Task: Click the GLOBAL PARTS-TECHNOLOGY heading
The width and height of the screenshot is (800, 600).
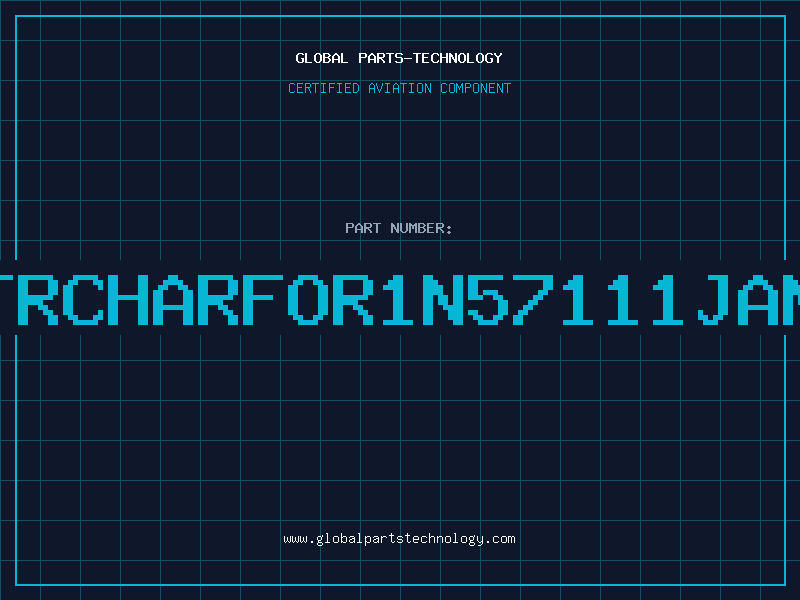Action: coord(399,58)
